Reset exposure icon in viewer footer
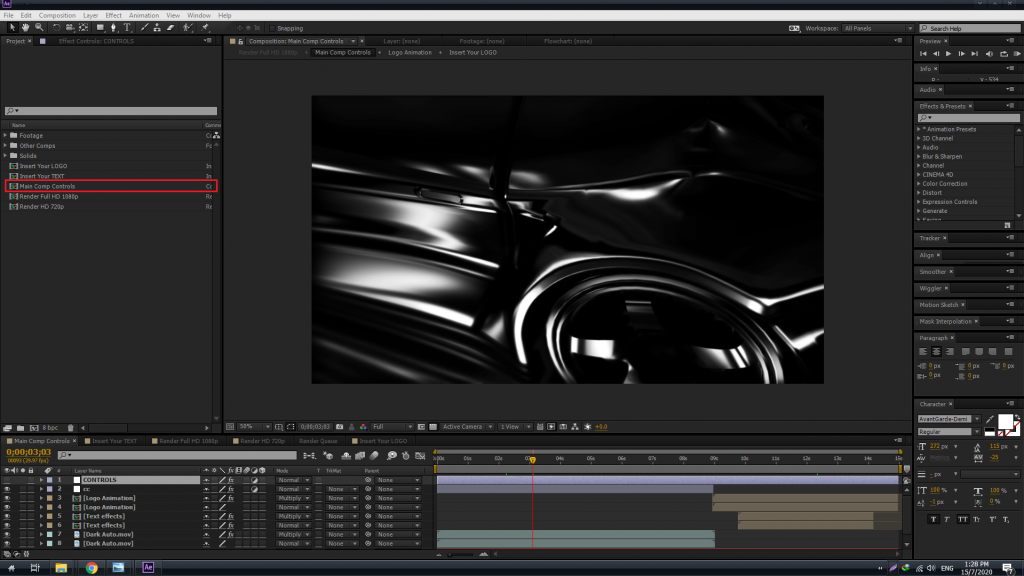This screenshot has height=576, width=1024. pyautogui.click(x=587, y=426)
